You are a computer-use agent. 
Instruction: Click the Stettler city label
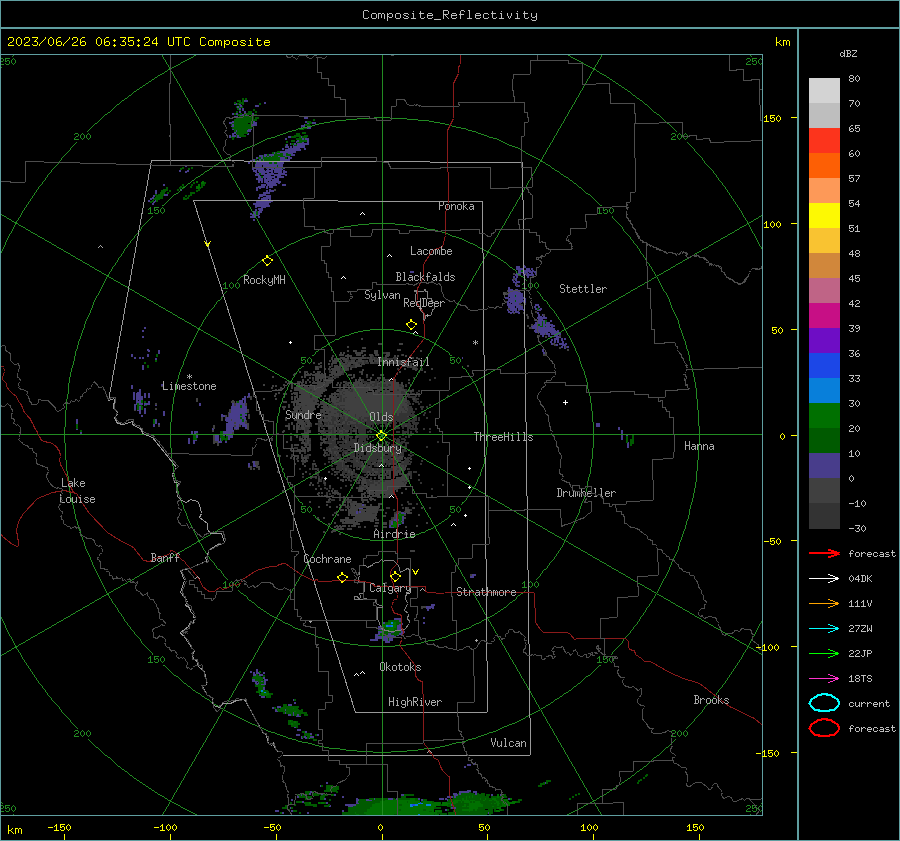[583, 289]
